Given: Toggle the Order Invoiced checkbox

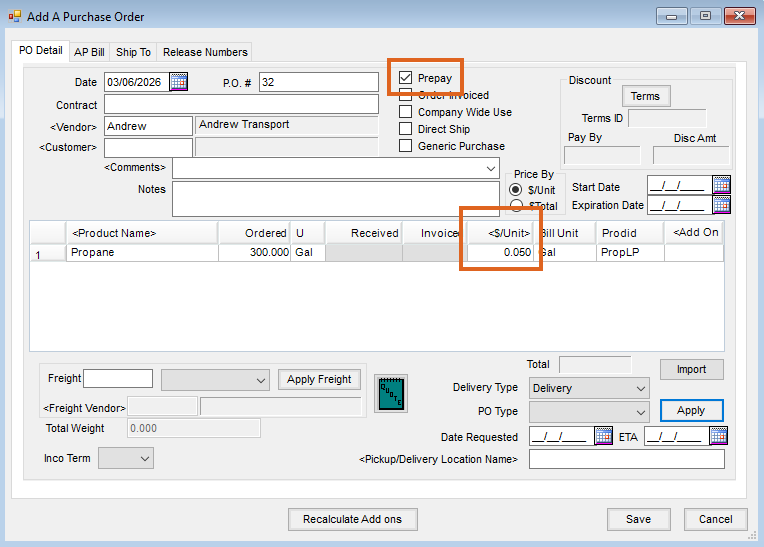Looking at the screenshot, I should coord(405,94).
